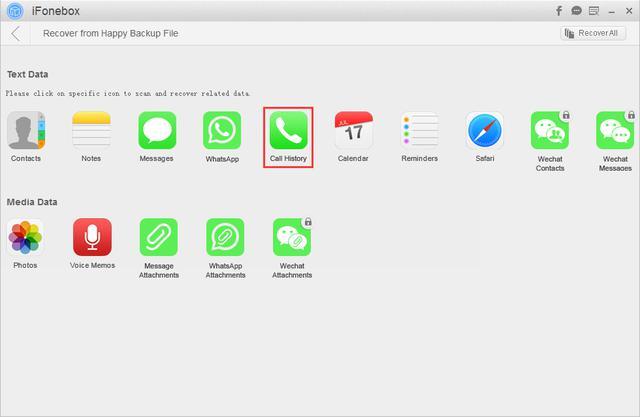Close the iFonebox window
Viewport: 640px width, 417px height.
(x=629, y=11)
